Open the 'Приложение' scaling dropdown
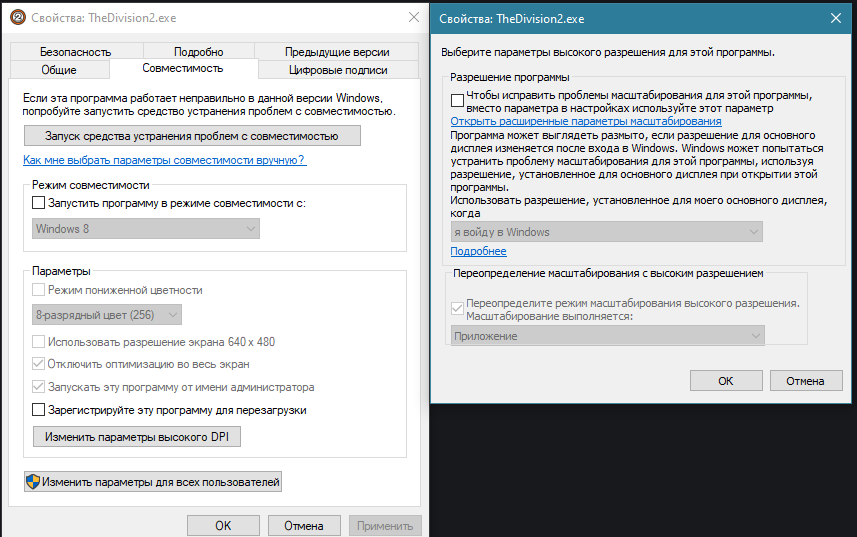Image resolution: width=857 pixels, height=537 pixels. click(x=608, y=336)
